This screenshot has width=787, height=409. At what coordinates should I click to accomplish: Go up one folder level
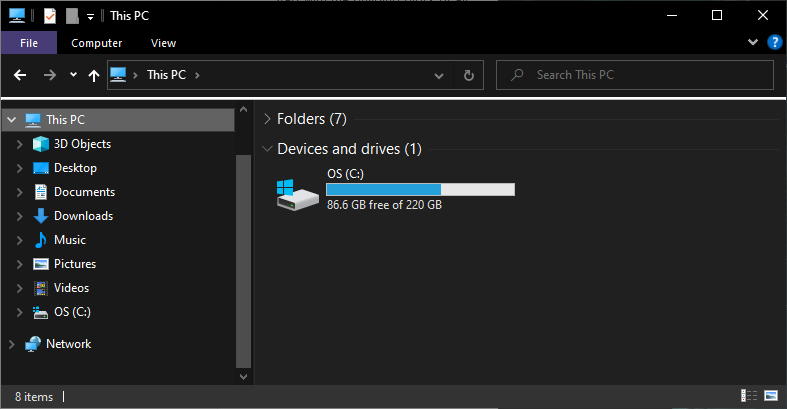pos(94,75)
